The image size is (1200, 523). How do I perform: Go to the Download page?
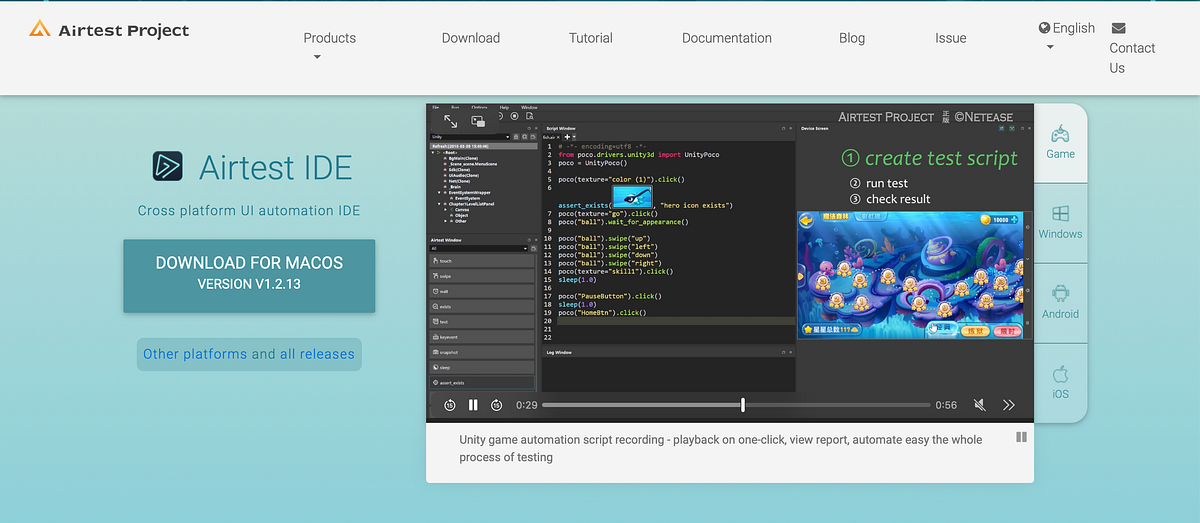point(470,38)
